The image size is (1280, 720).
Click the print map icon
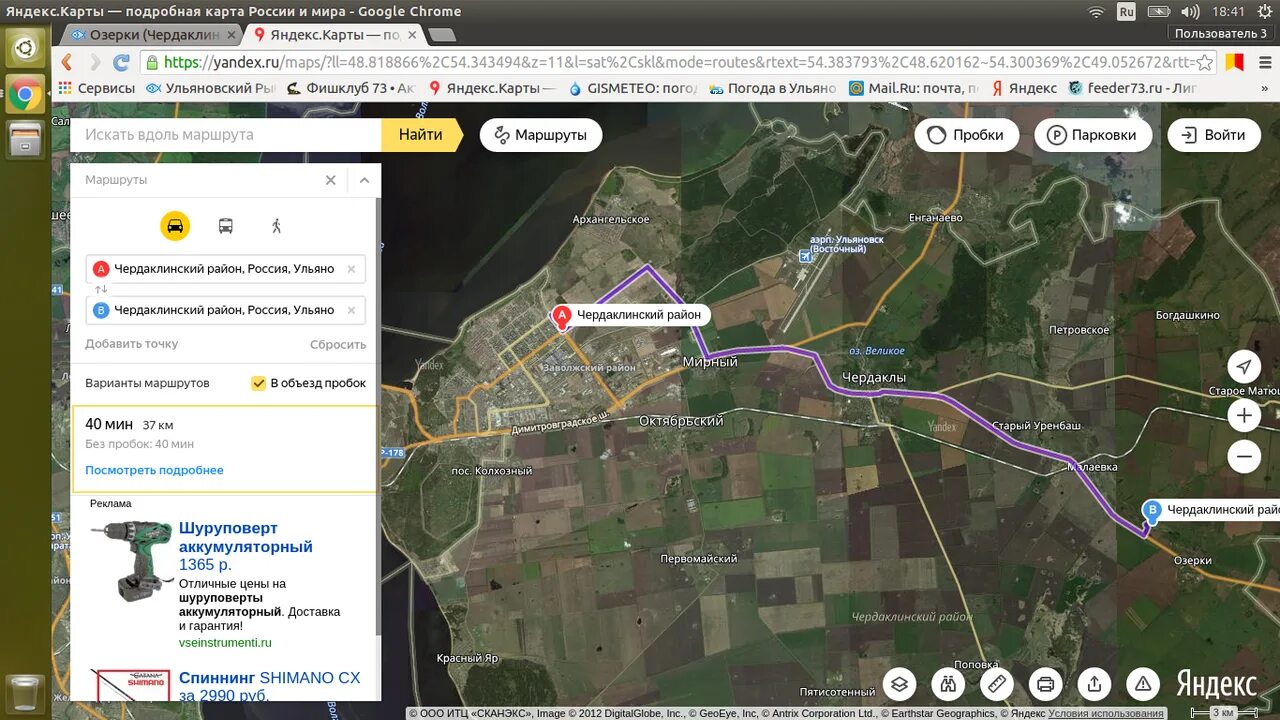(1045, 684)
